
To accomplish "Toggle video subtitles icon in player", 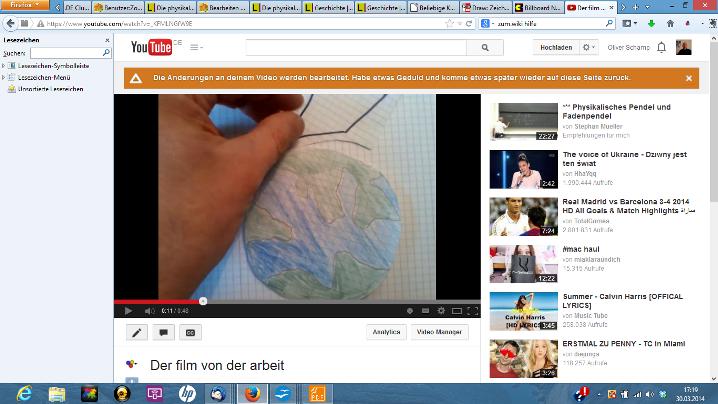I will [424, 311].
